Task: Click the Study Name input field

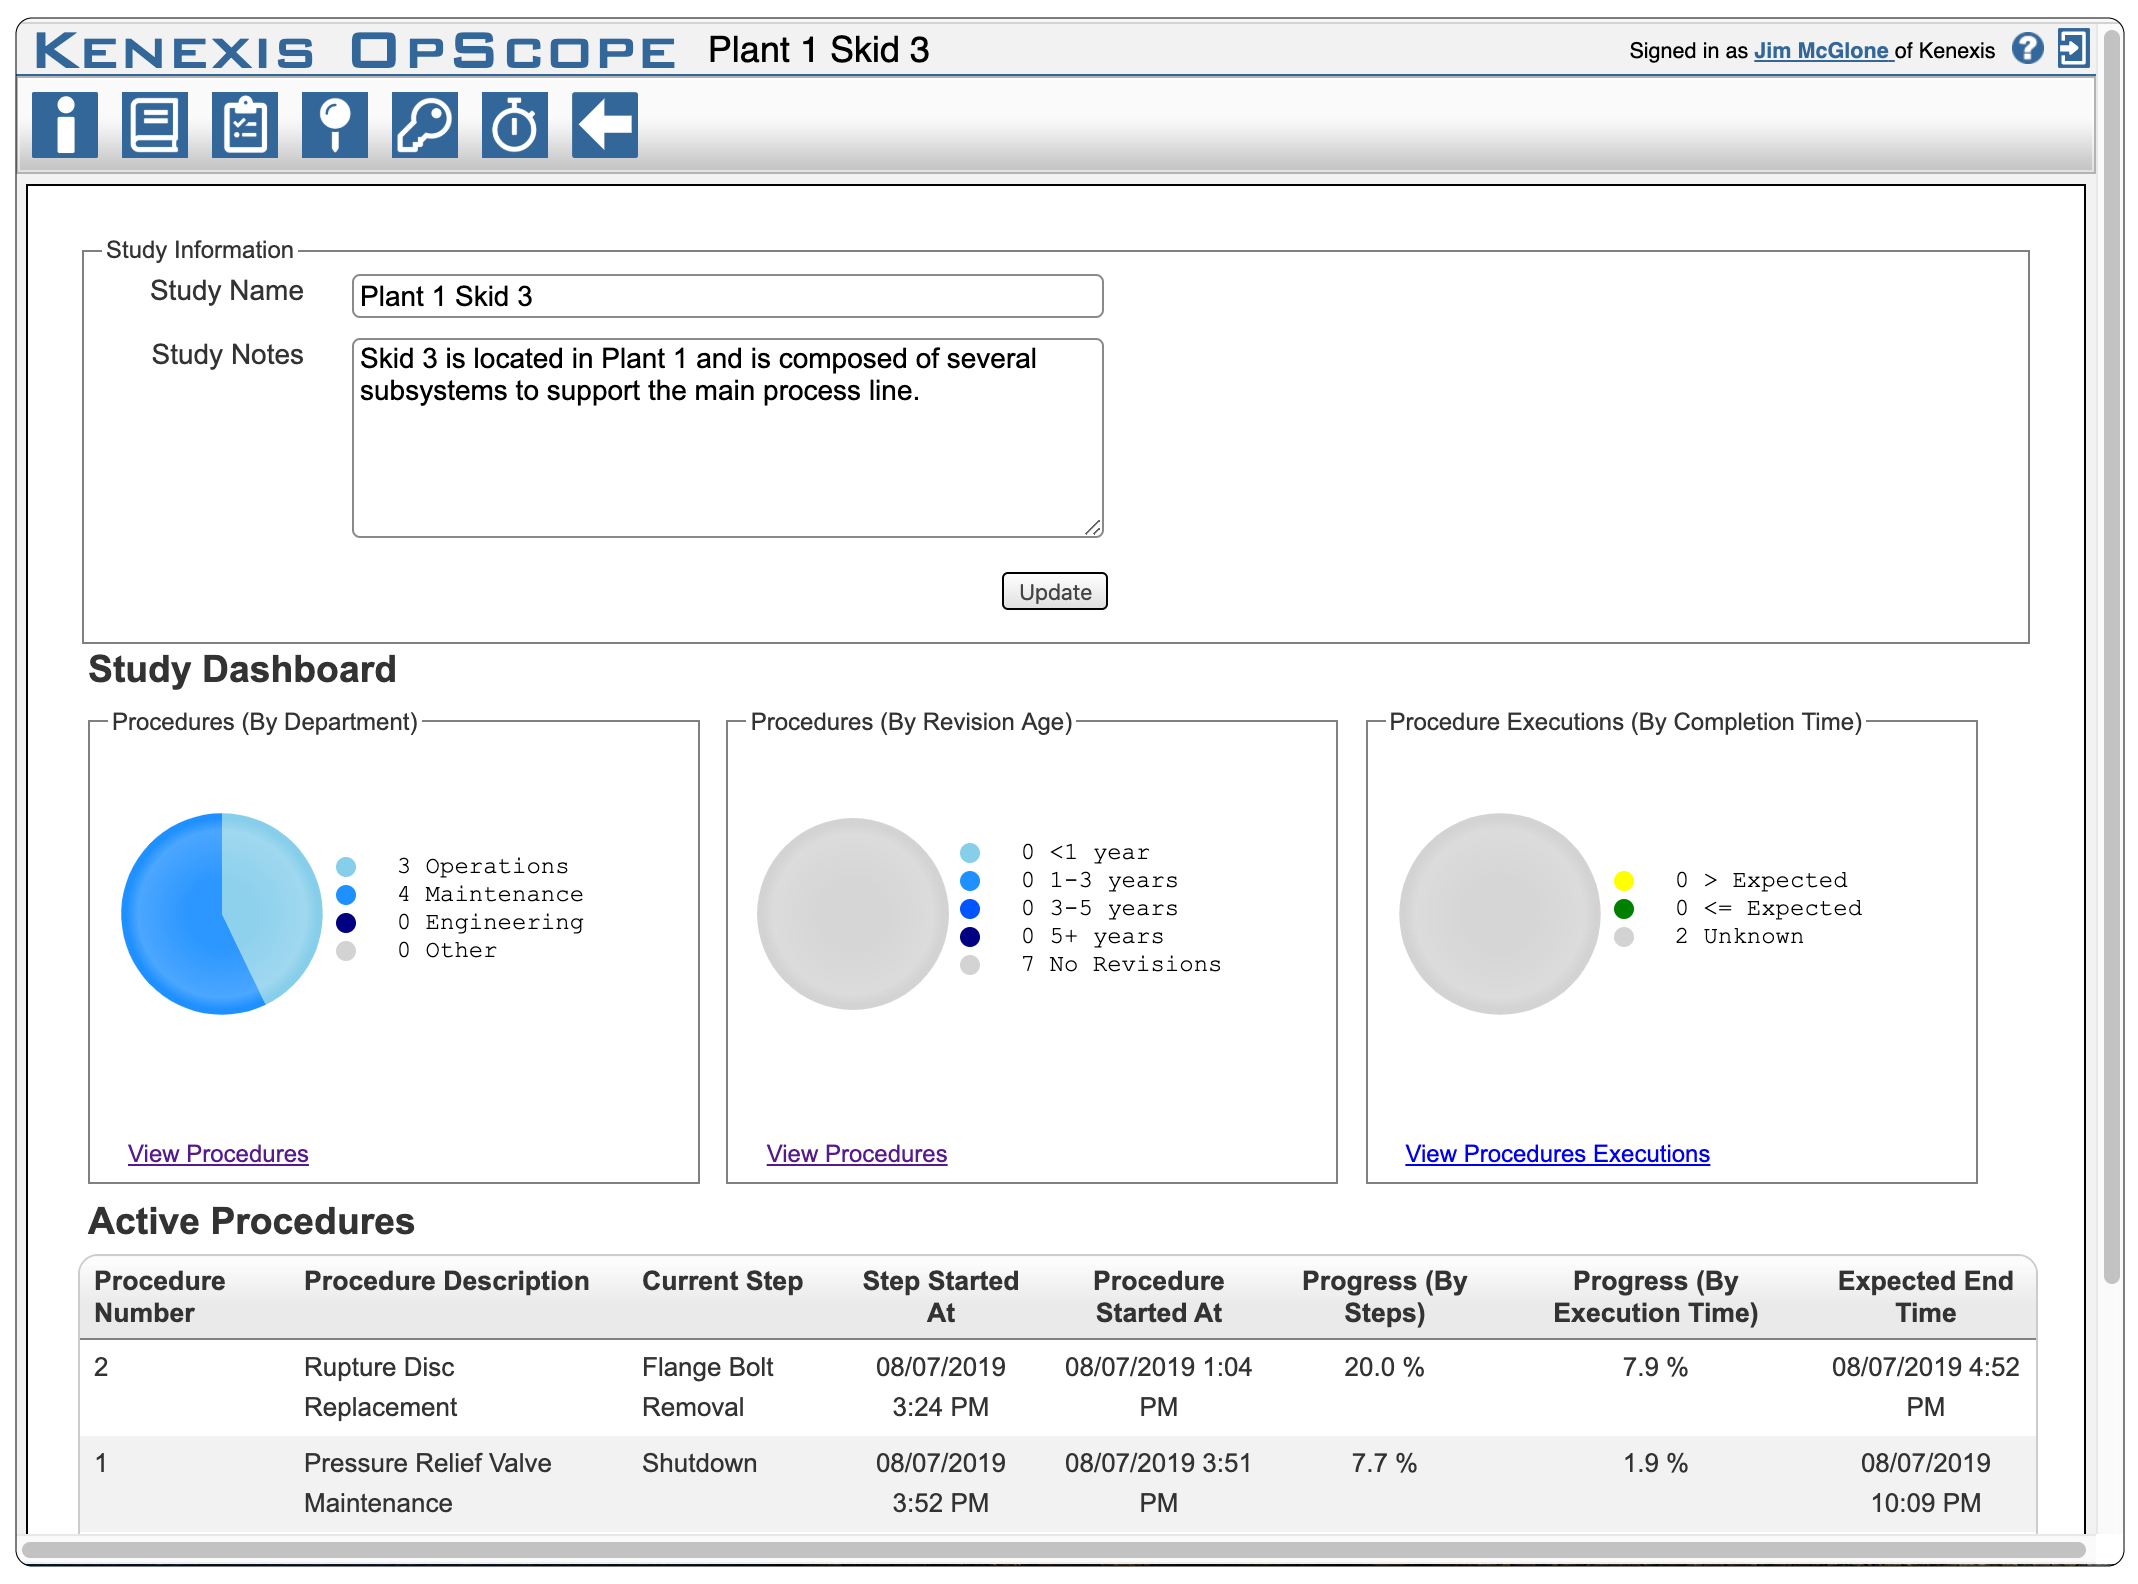Action: click(x=727, y=296)
